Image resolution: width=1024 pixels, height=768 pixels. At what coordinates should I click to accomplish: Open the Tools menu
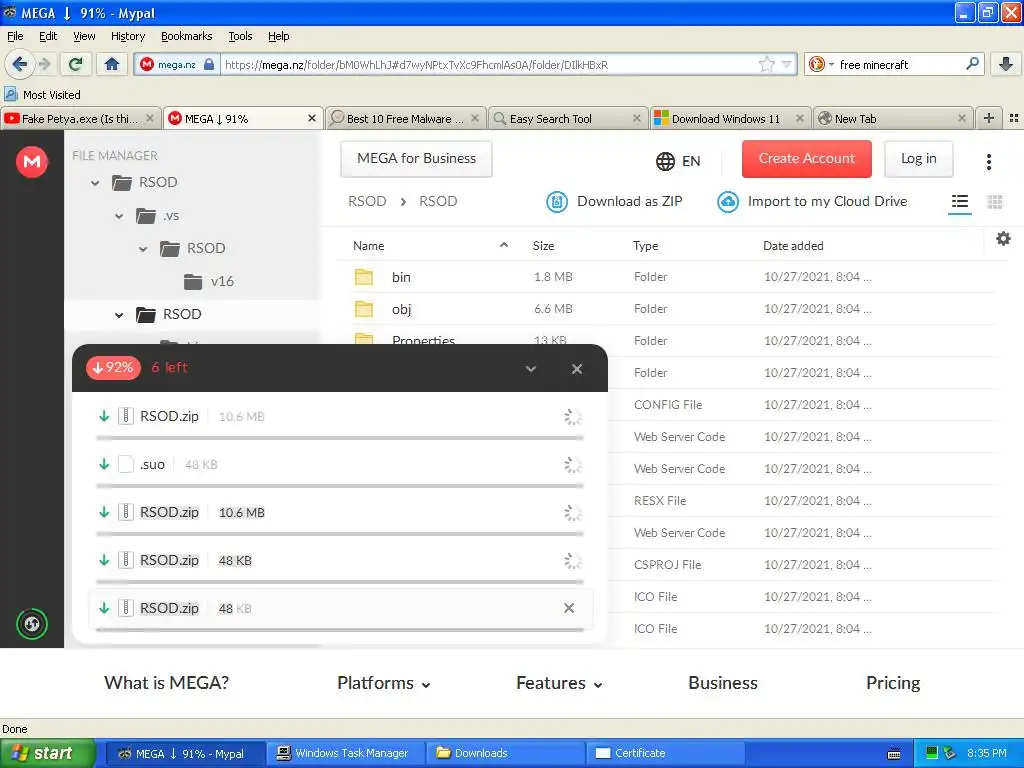(240, 36)
